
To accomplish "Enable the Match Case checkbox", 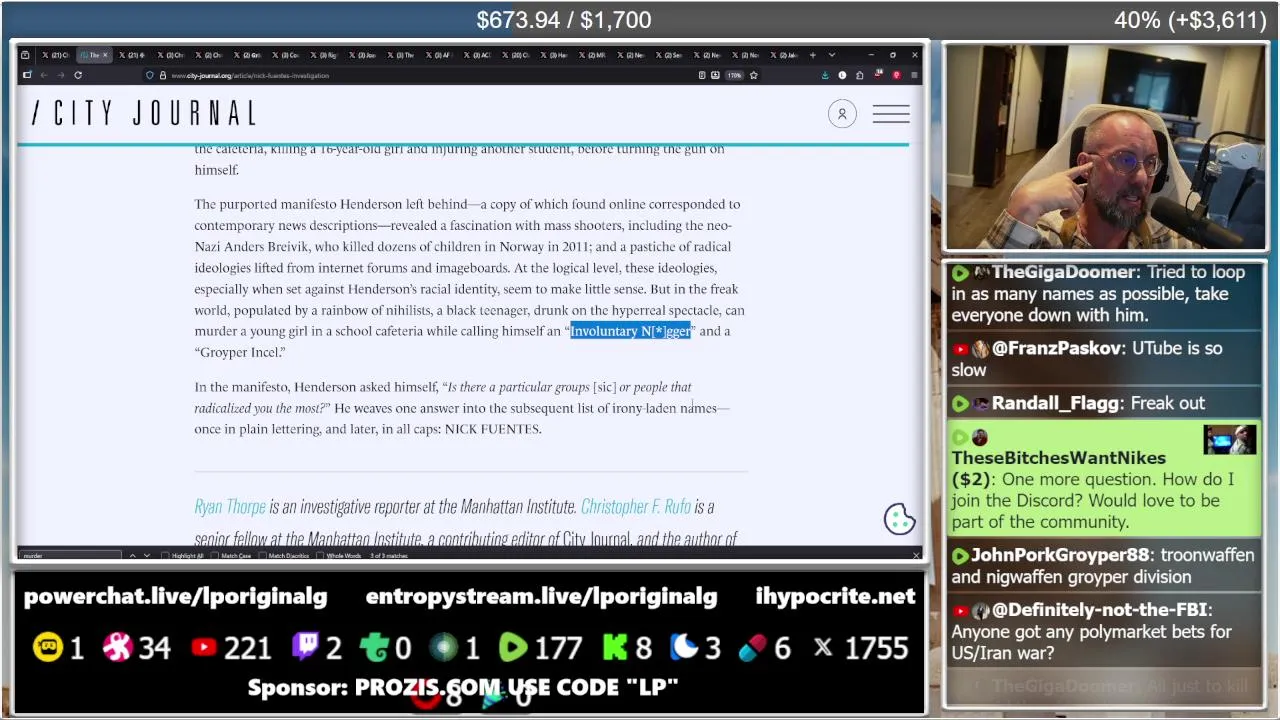I will click(x=215, y=556).
